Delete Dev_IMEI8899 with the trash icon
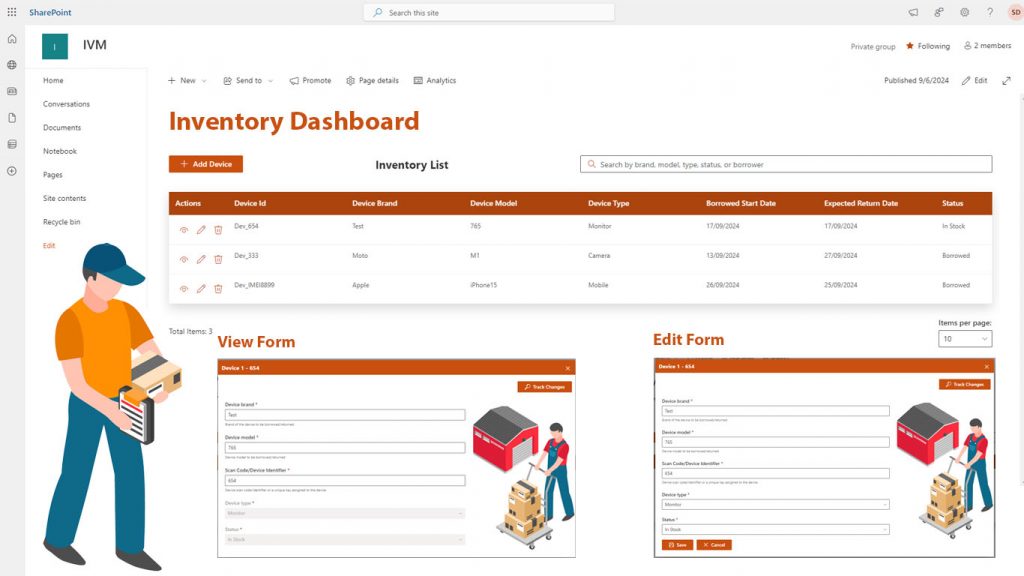This screenshot has height=576, width=1024. [x=218, y=289]
